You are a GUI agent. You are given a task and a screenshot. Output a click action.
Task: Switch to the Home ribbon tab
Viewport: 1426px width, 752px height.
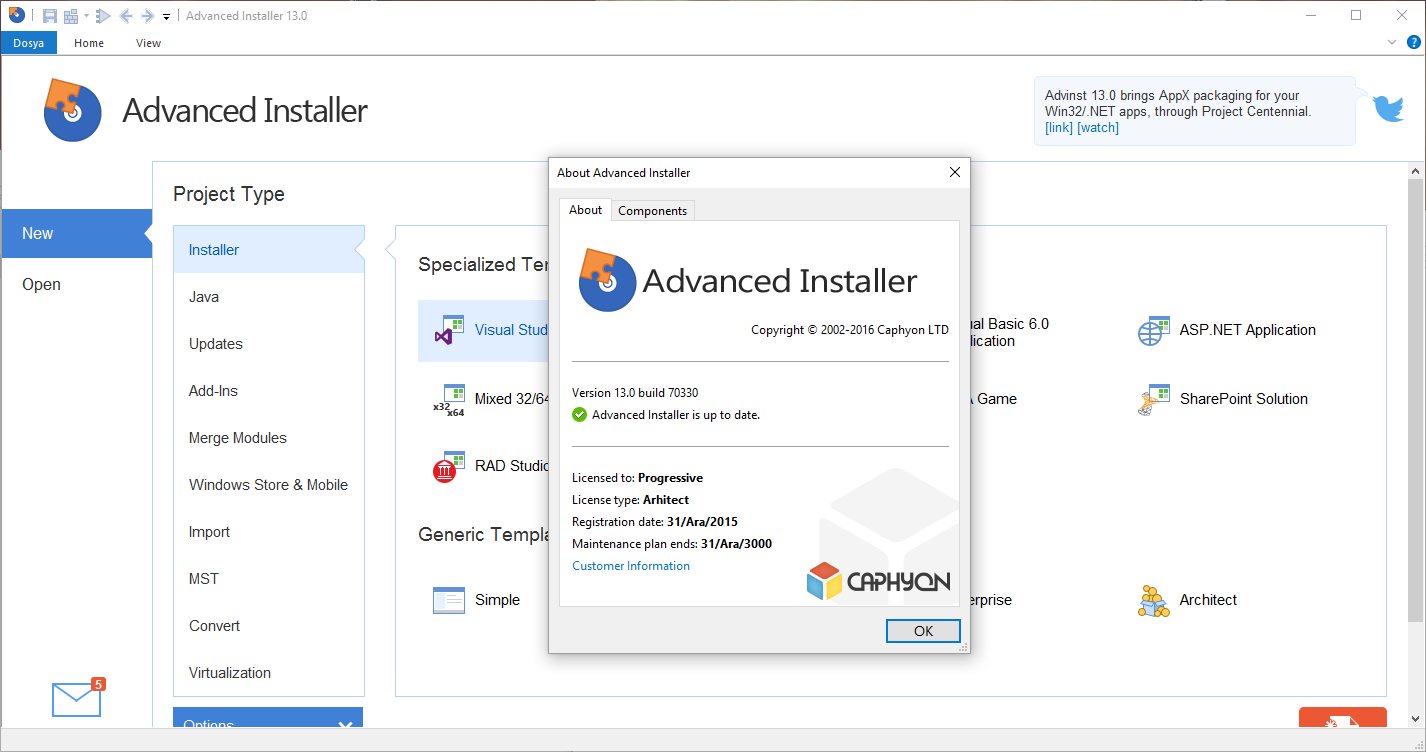click(89, 43)
